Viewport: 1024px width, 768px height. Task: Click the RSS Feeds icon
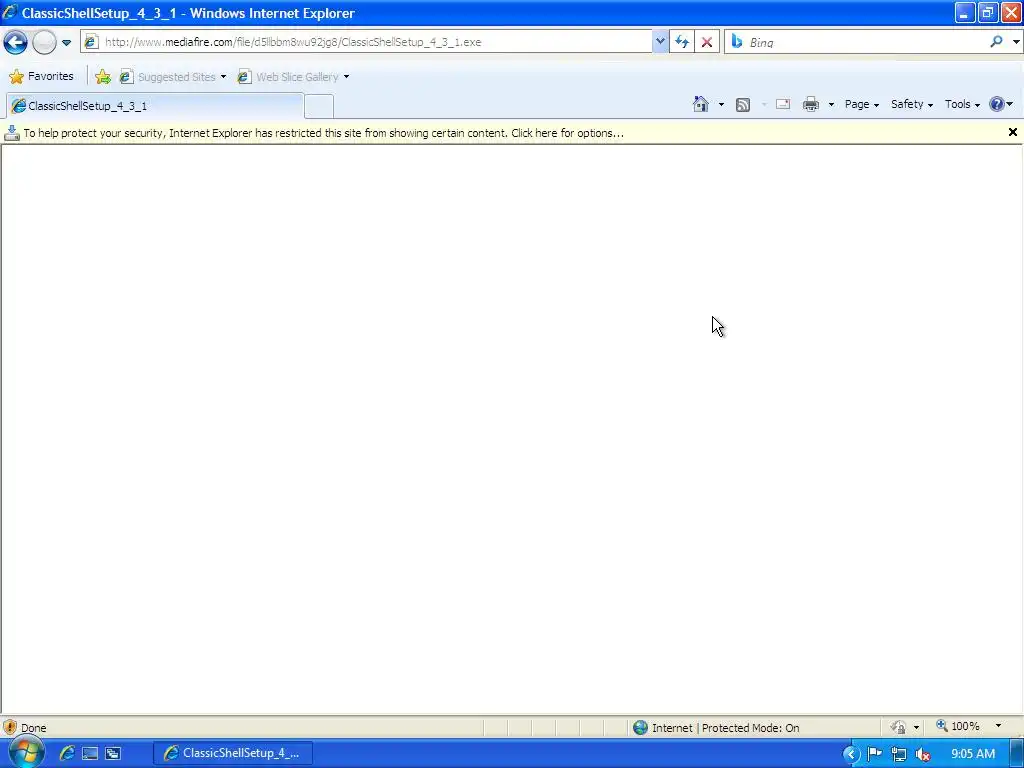743,104
